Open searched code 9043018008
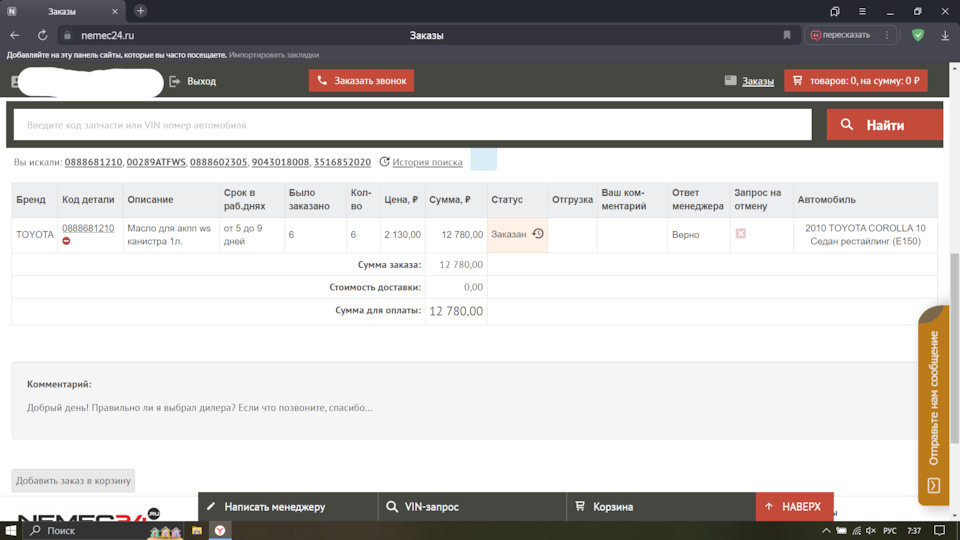Viewport: 960px width, 540px height. click(280, 162)
